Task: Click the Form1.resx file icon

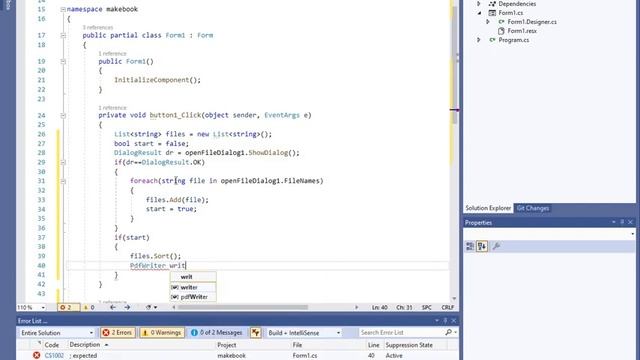Action: click(x=501, y=31)
